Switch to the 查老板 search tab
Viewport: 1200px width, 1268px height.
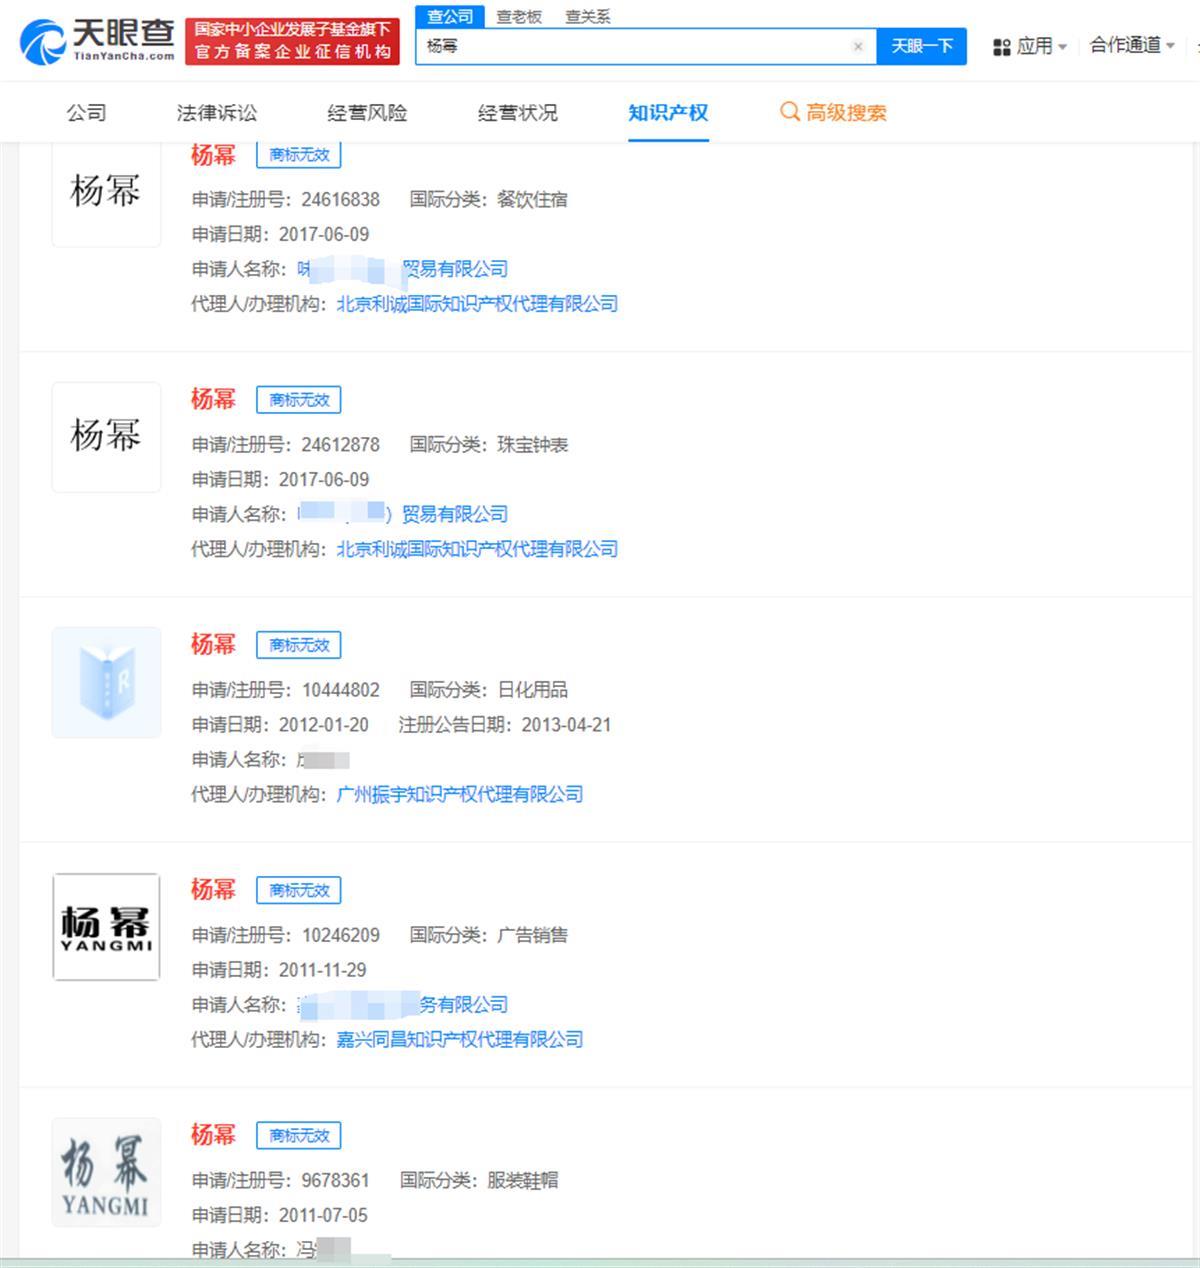pos(518,16)
